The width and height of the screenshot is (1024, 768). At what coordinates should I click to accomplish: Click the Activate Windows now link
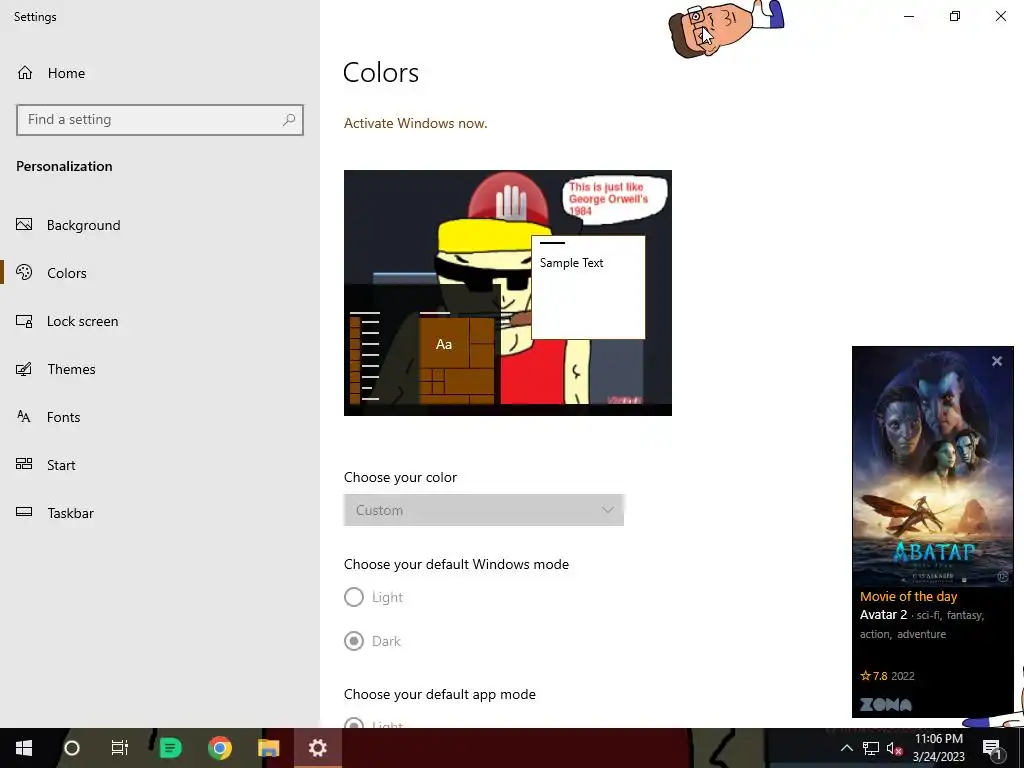click(415, 123)
